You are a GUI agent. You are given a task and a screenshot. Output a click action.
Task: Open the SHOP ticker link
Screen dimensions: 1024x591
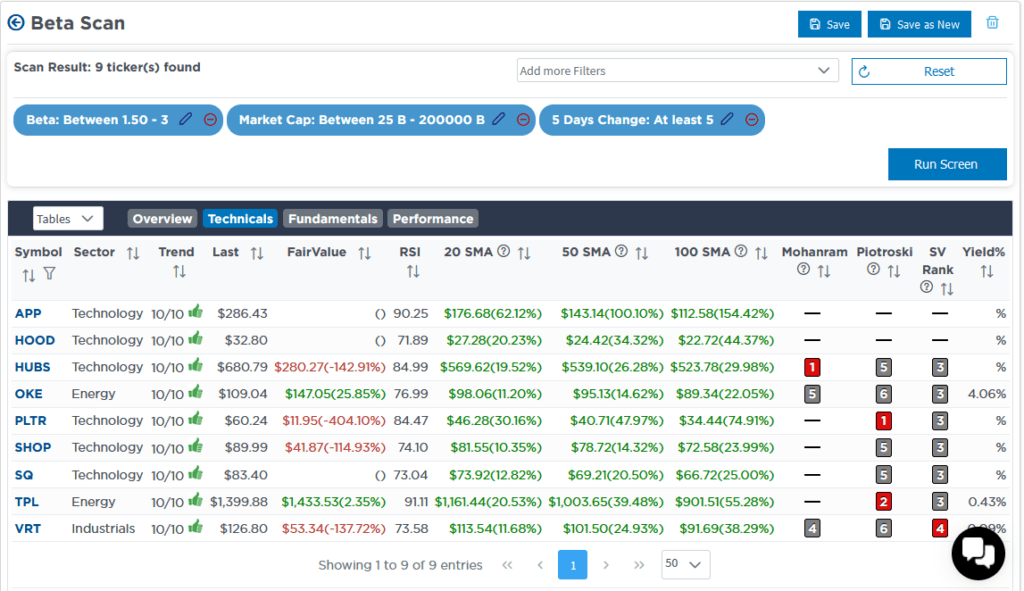pyautogui.click(x=33, y=447)
